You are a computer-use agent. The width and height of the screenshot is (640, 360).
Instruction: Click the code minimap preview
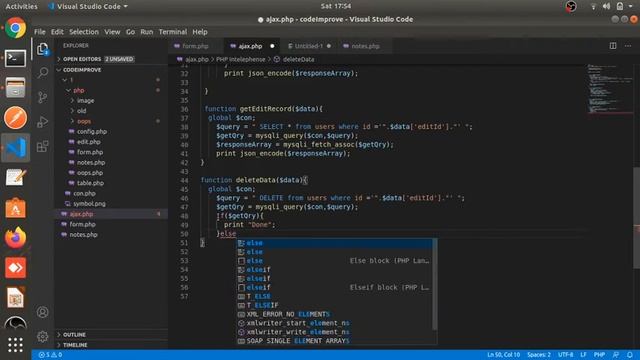[609, 89]
